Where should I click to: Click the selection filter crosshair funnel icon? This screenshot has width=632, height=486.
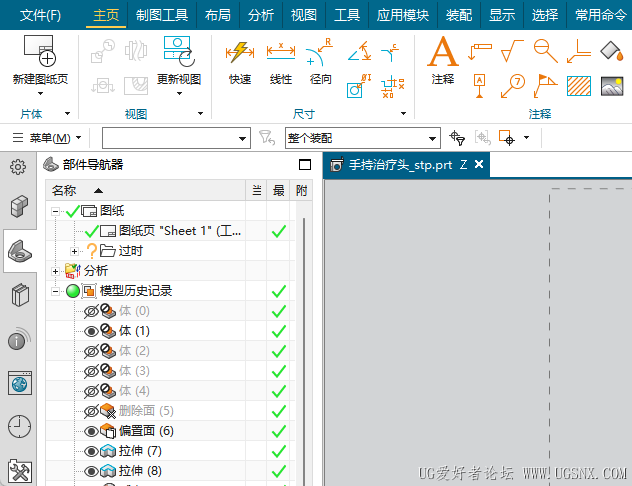[457, 138]
